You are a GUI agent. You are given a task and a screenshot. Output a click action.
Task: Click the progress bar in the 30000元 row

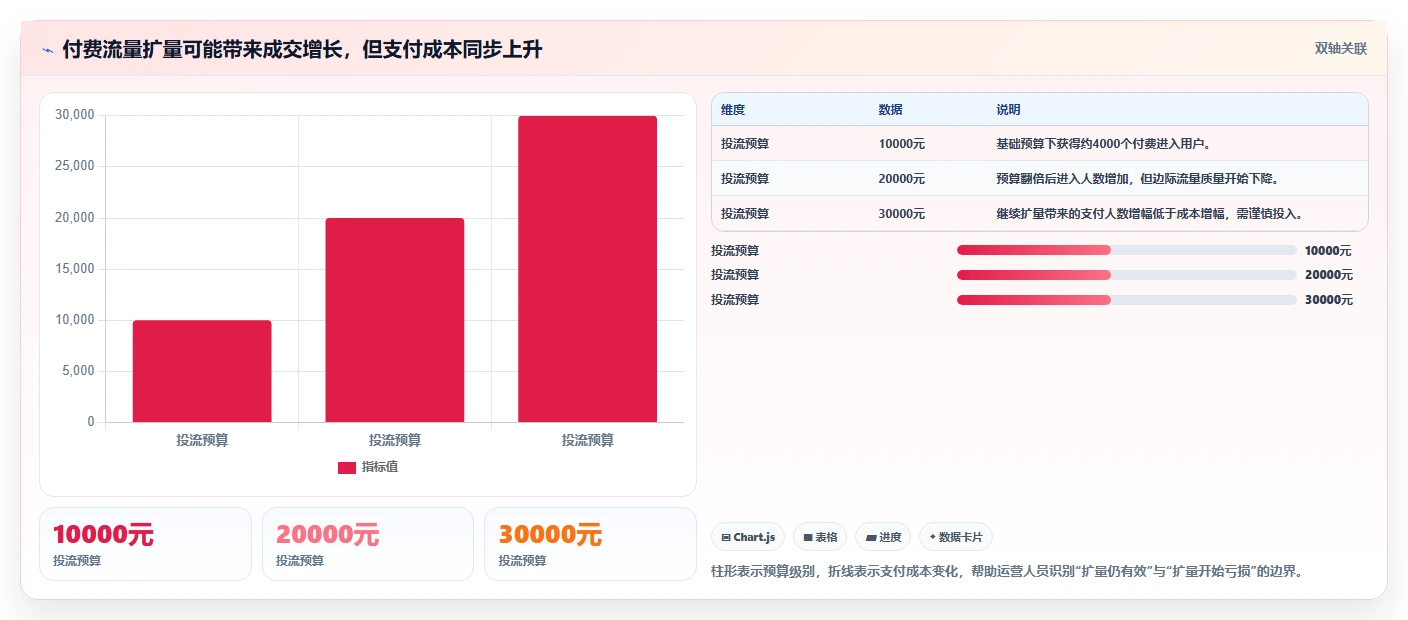pyautogui.click(x=1126, y=300)
